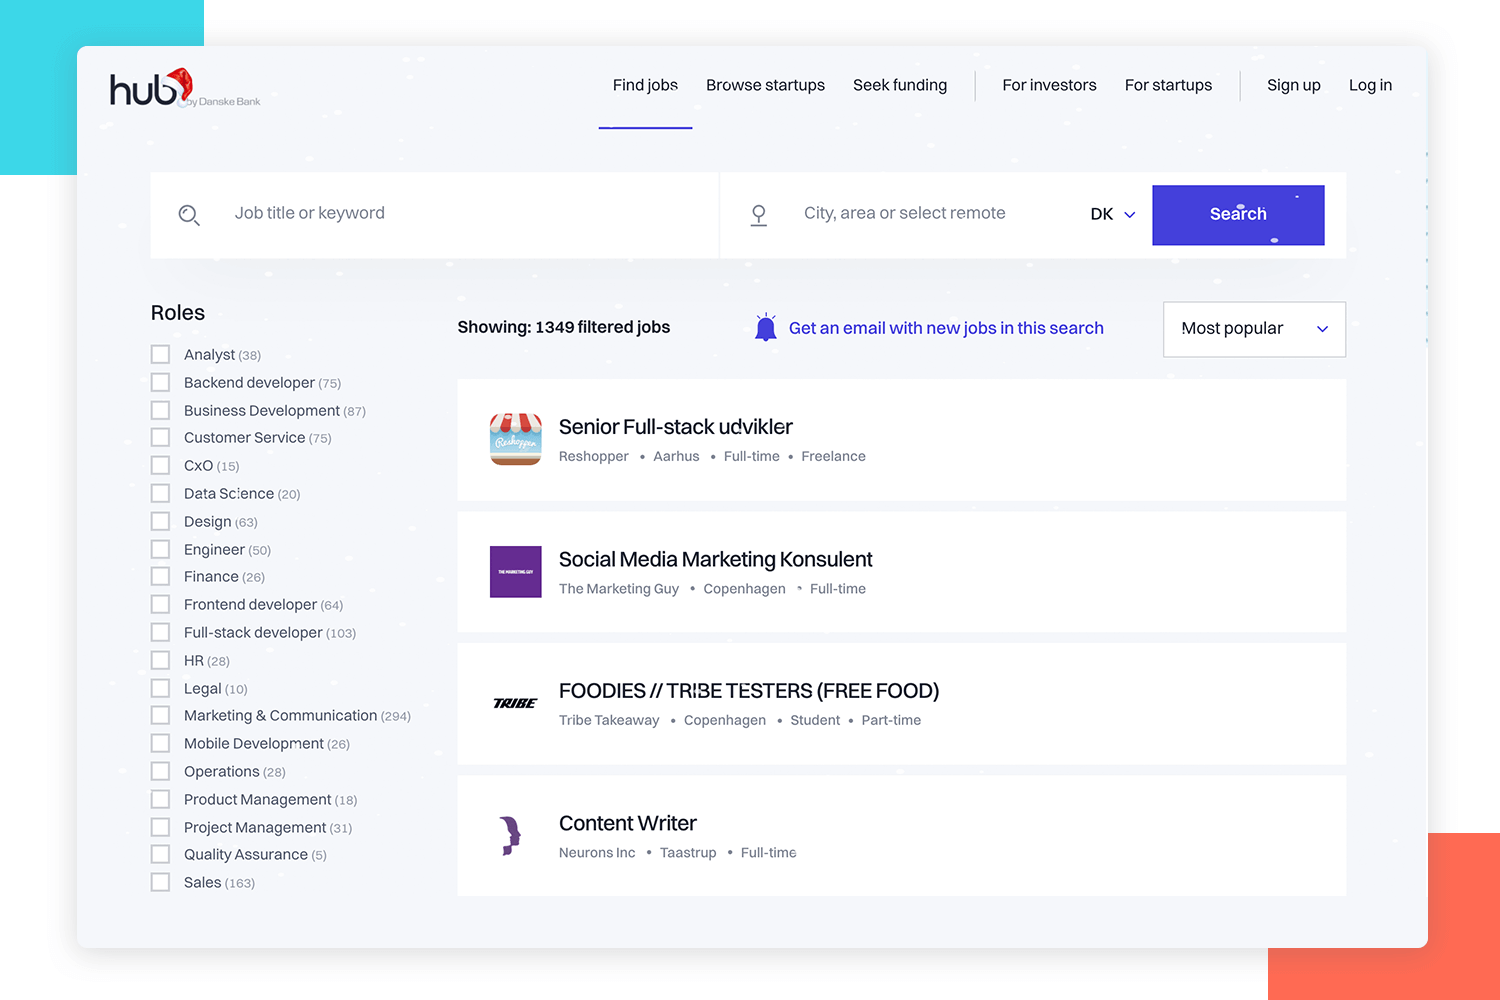Toggle the HR role checkbox

point(160,660)
